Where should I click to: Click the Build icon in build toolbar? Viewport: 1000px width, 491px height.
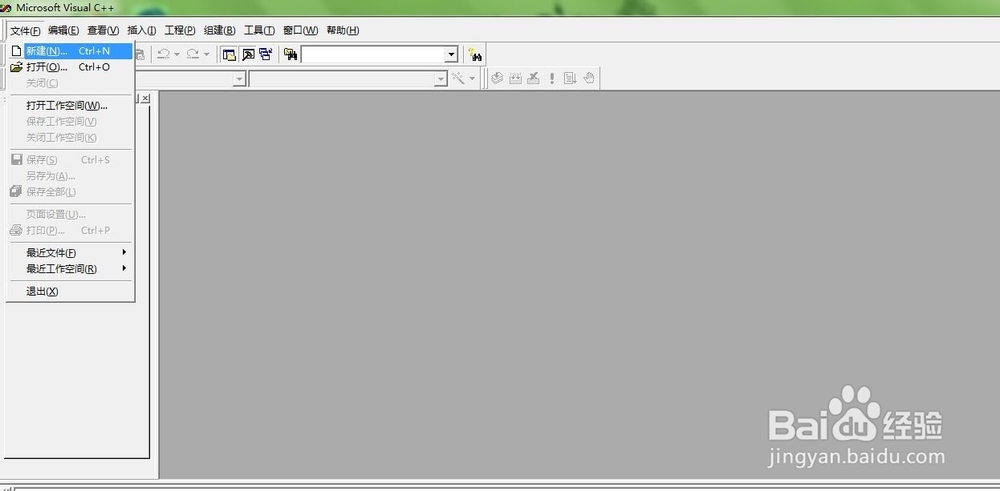[515, 78]
